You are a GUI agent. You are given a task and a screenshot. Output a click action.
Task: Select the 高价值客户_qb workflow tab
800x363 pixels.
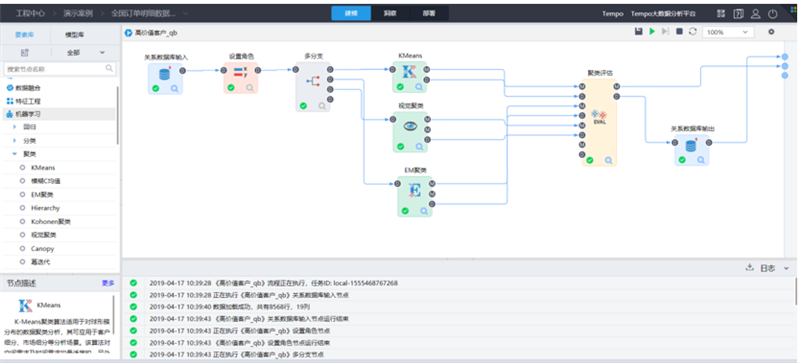click(152, 33)
